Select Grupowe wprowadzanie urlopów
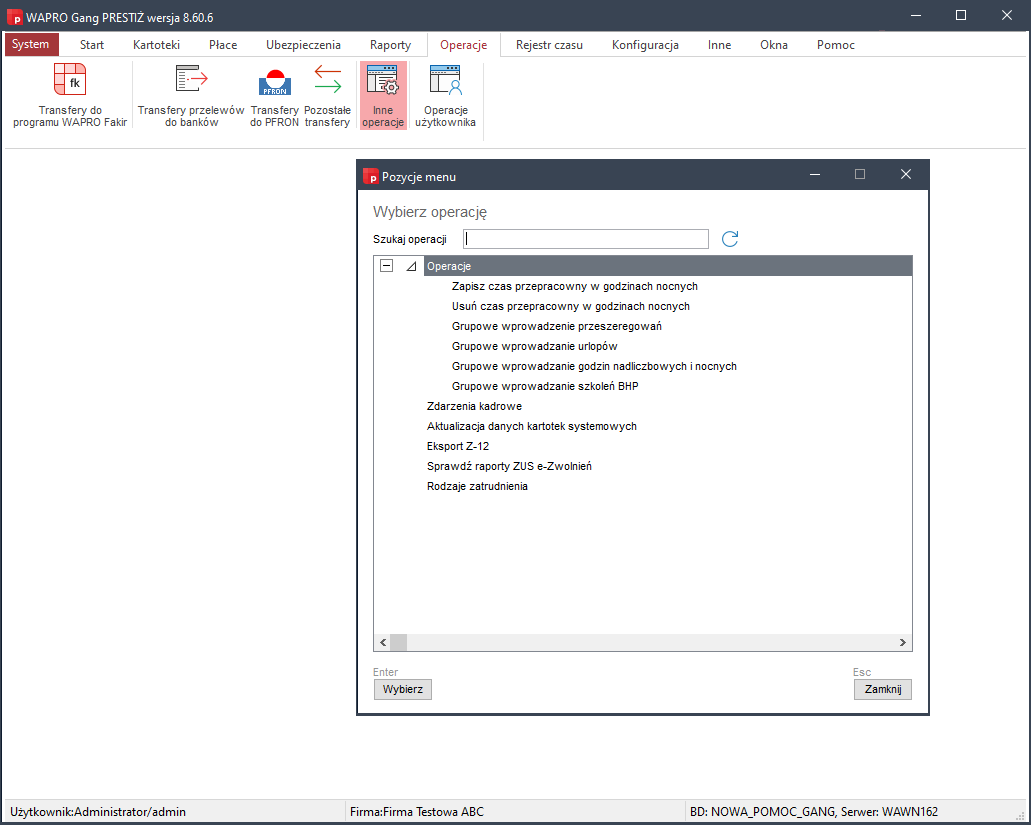The height and width of the screenshot is (827, 1031). pos(535,346)
